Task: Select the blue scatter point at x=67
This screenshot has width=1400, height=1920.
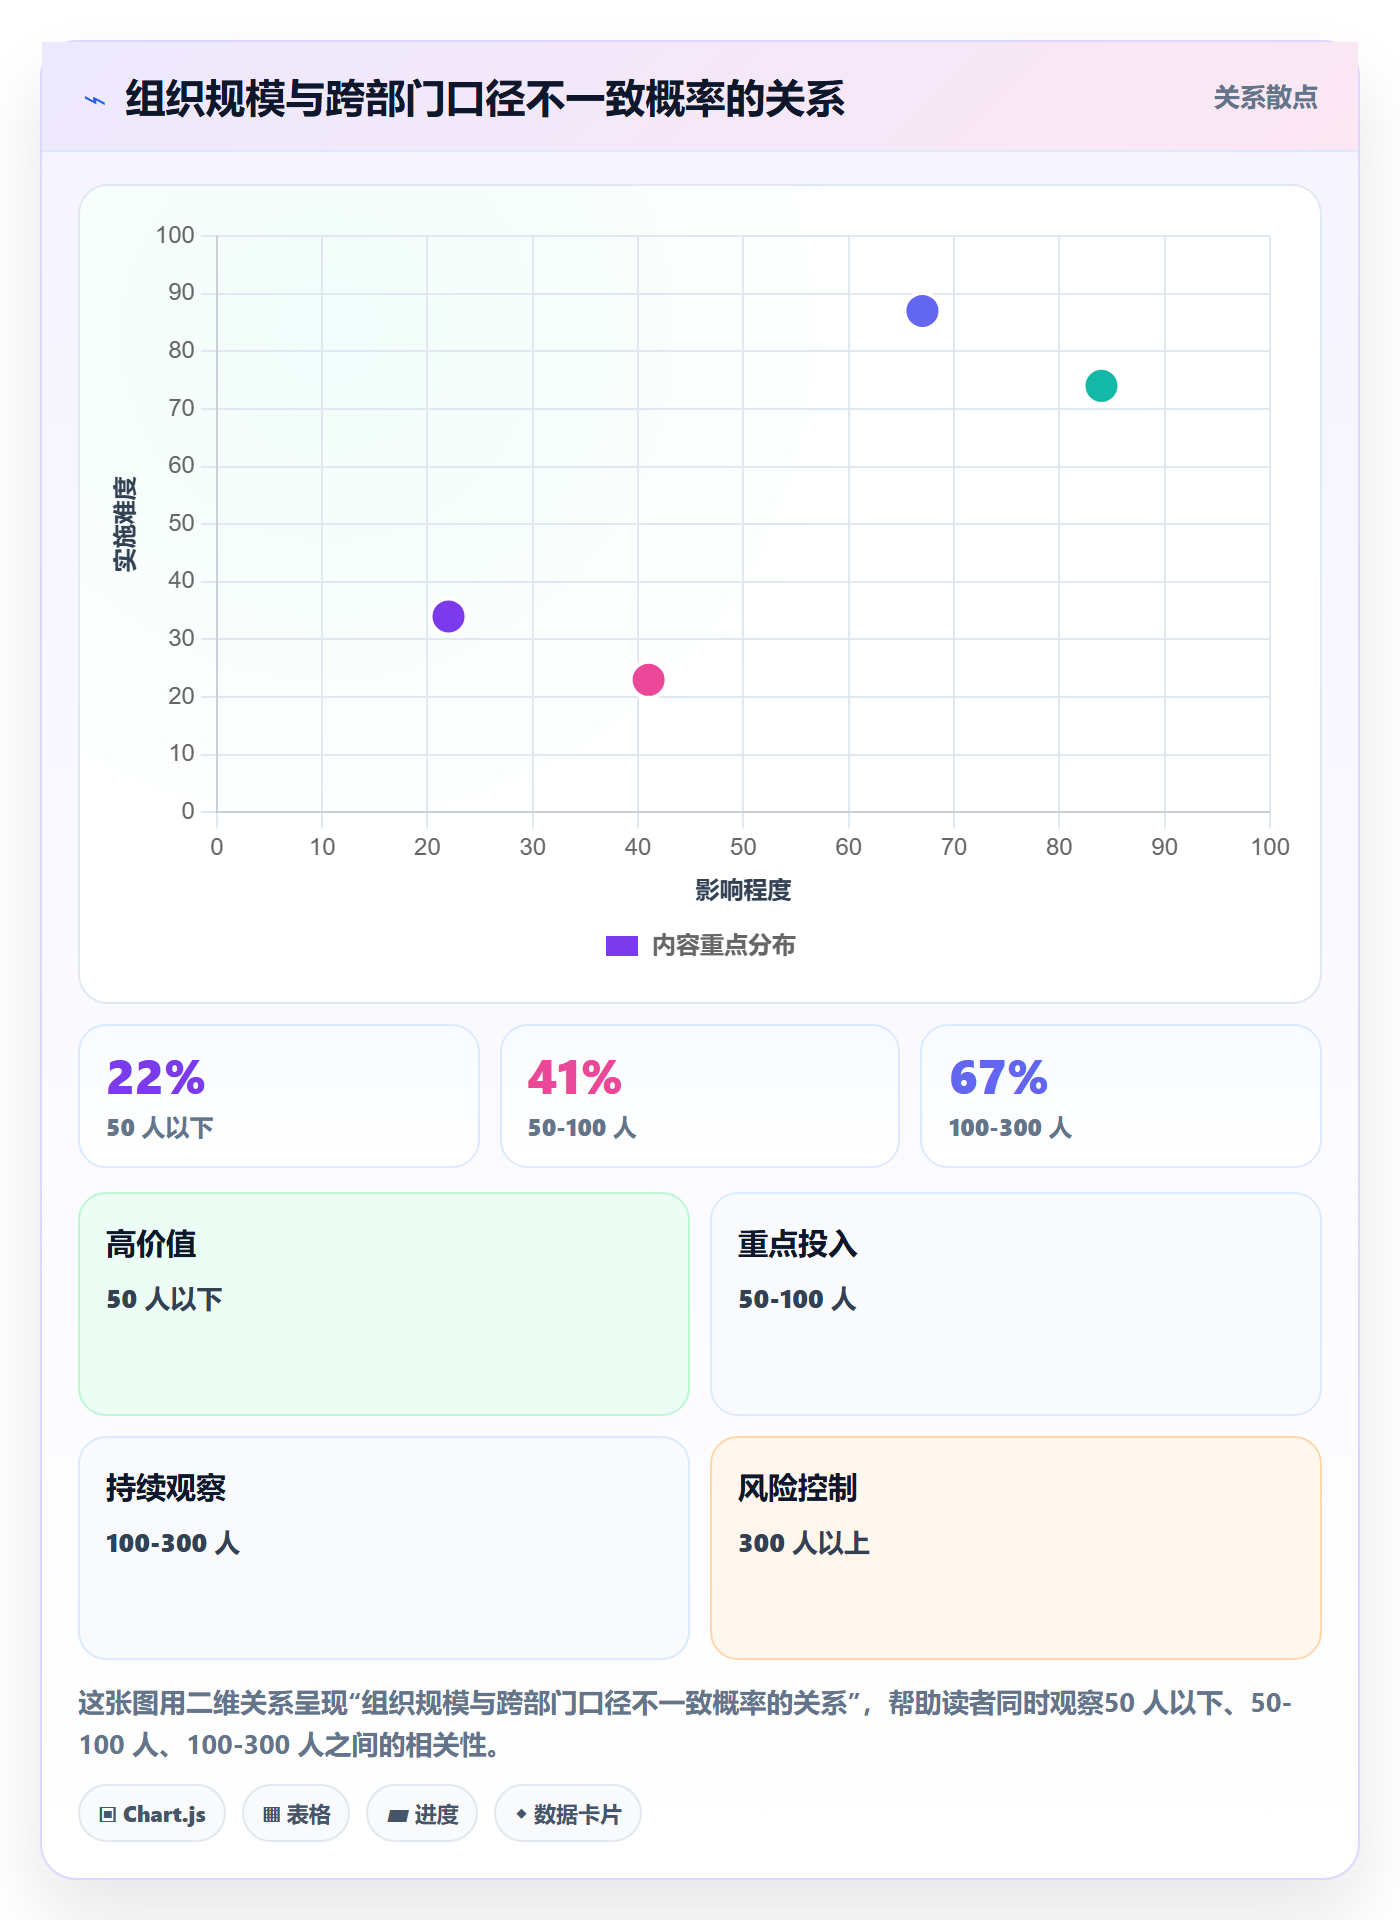Action: [x=922, y=311]
